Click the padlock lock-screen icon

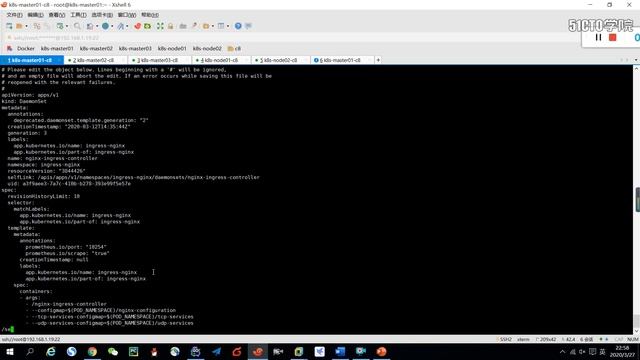tap(171, 26)
